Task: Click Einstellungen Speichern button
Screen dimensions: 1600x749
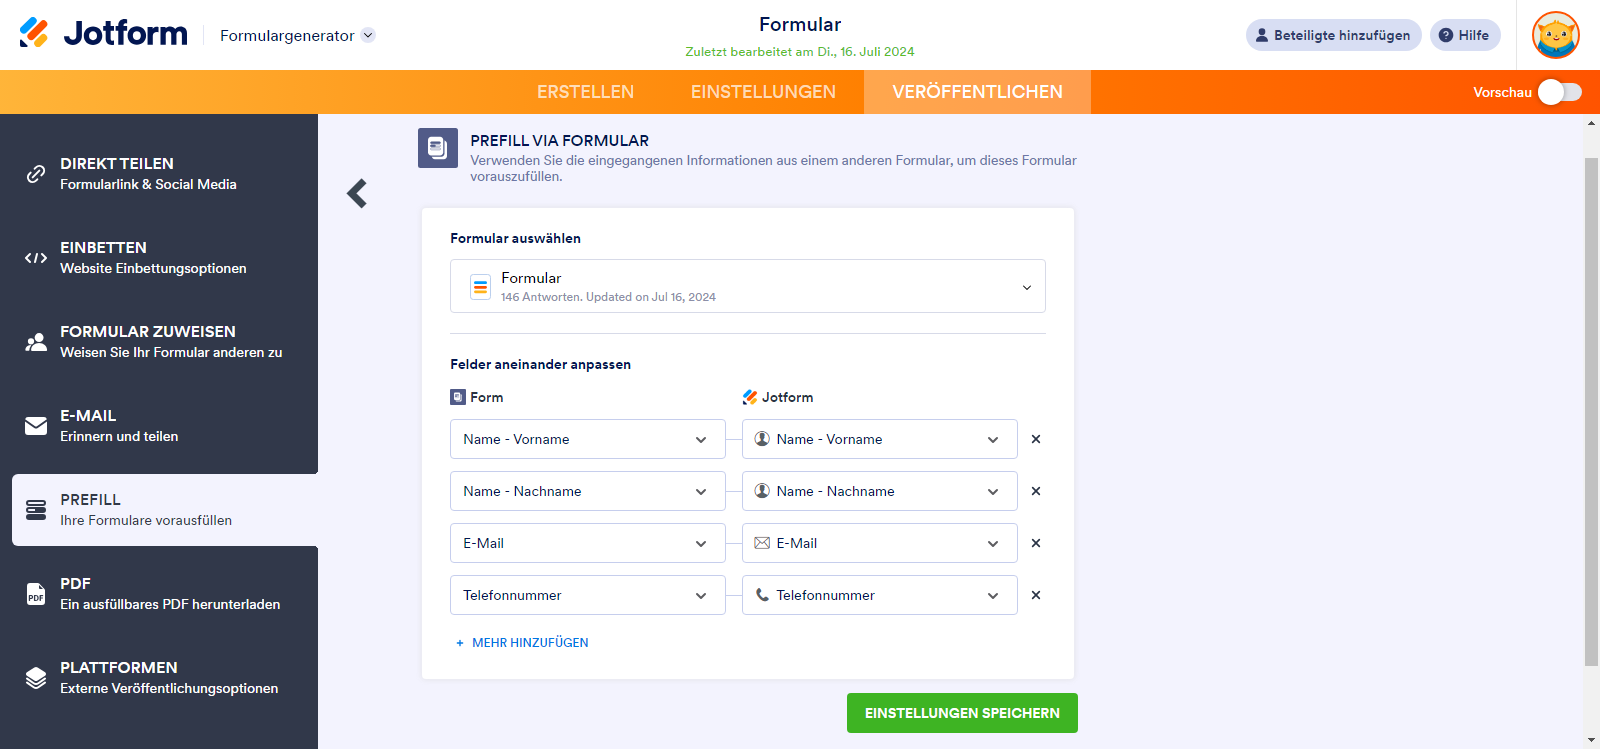Action: coord(962,713)
